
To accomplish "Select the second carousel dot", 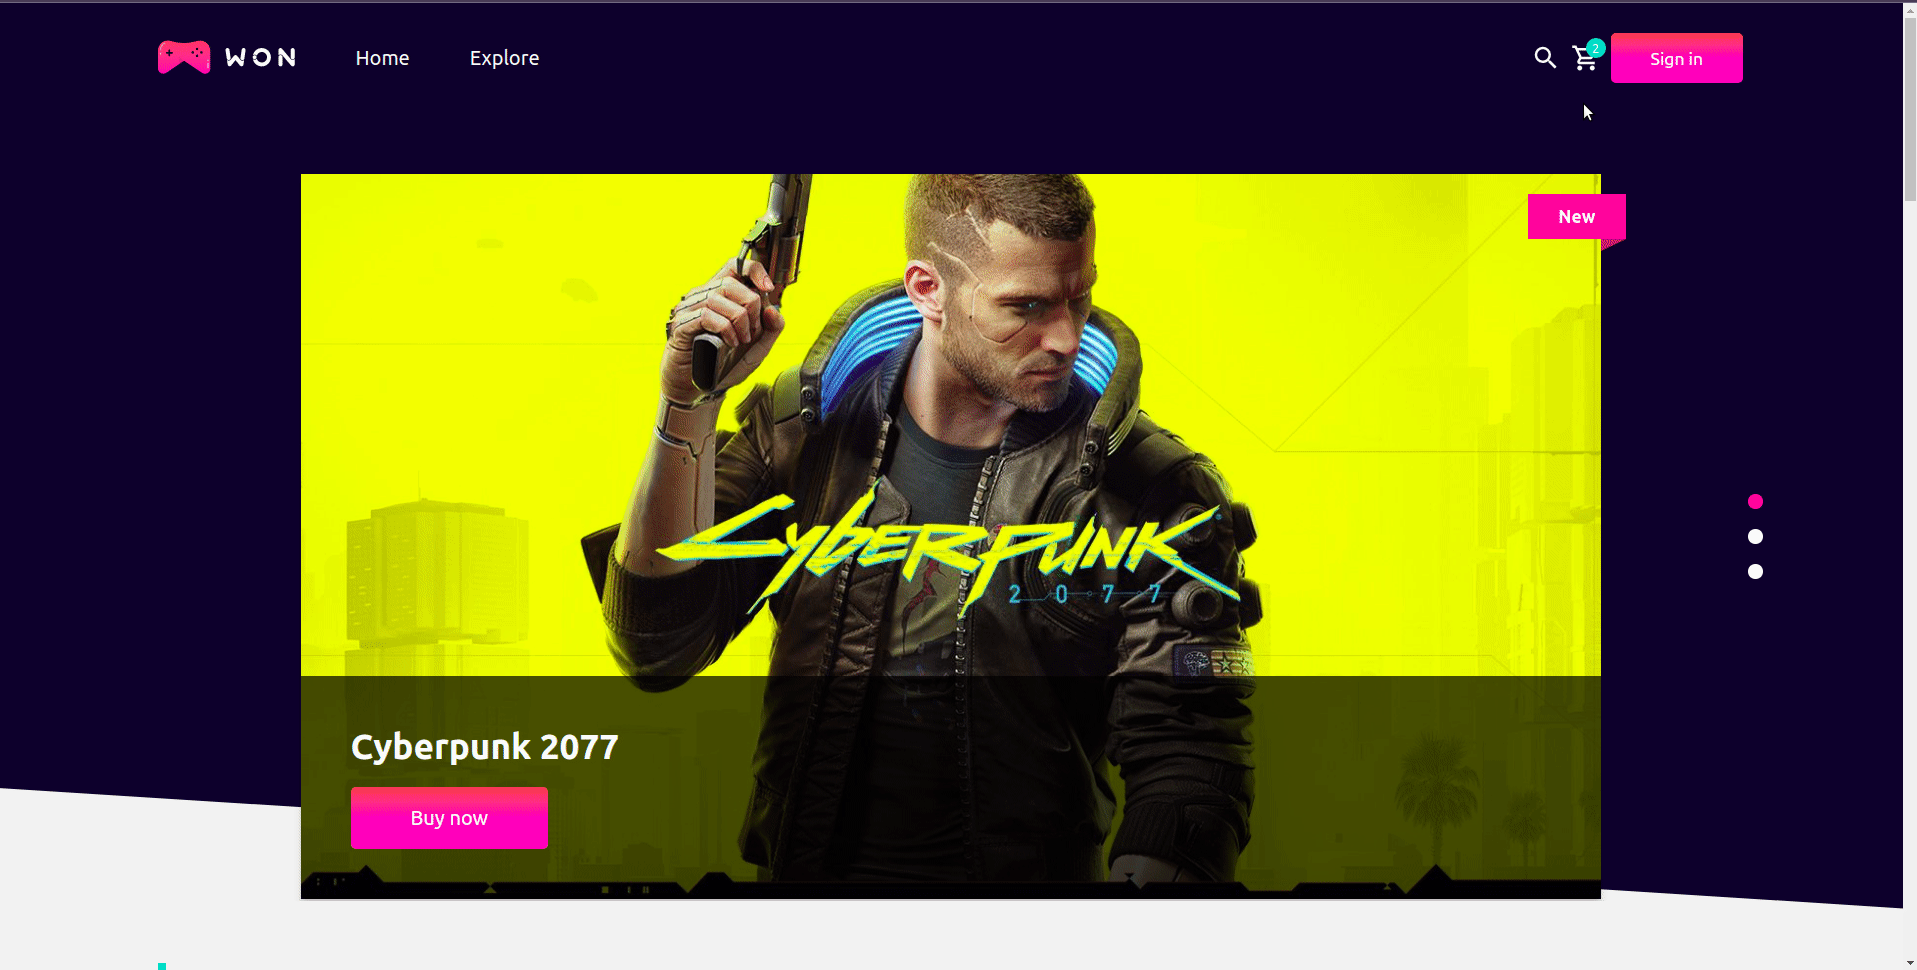I will 1755,537.
